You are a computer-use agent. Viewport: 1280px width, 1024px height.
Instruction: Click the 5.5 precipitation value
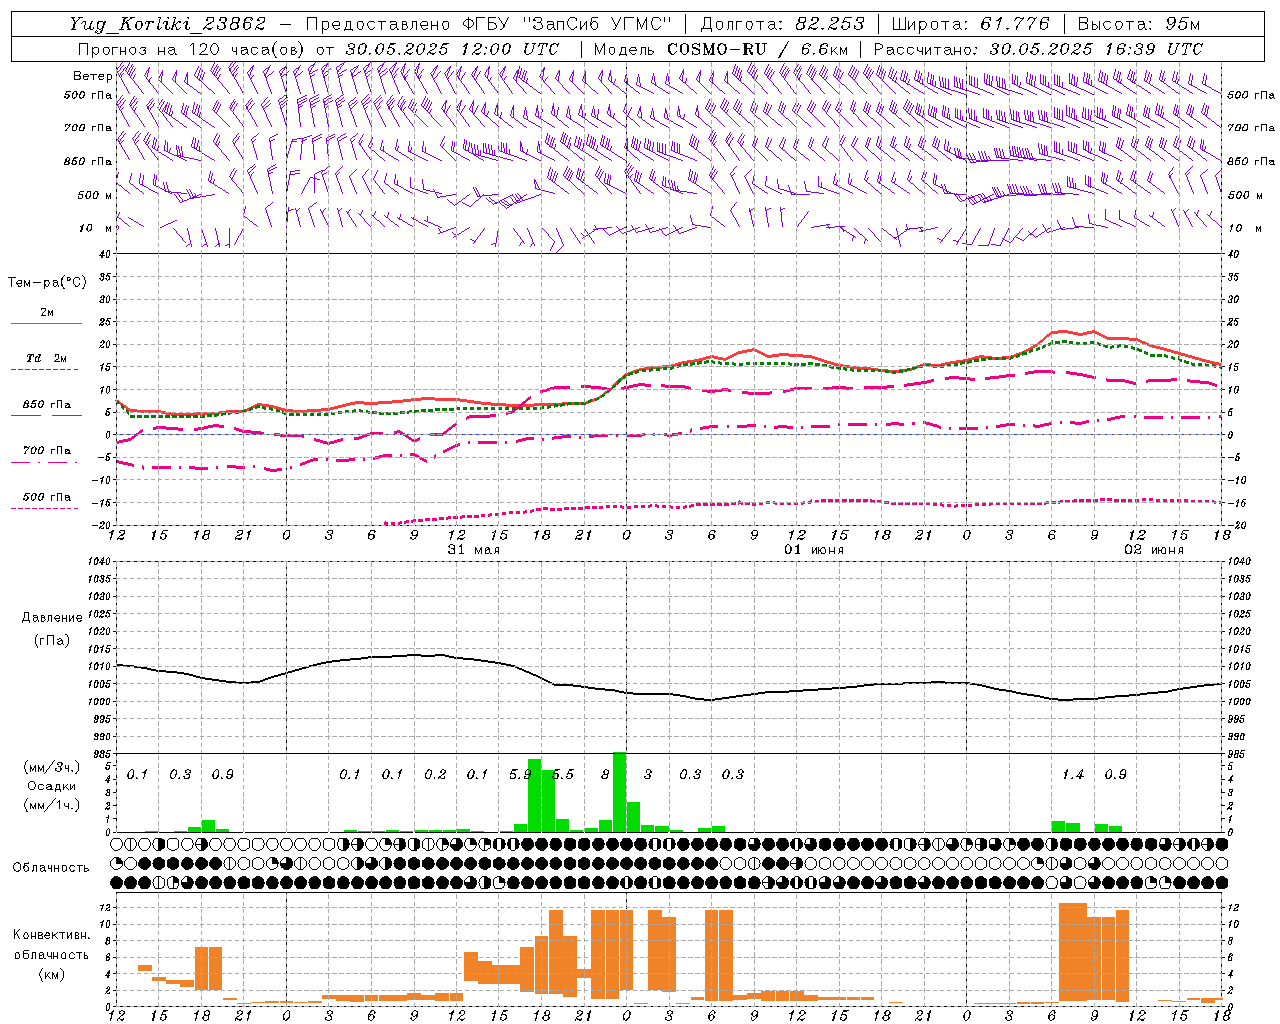[563, 775]
